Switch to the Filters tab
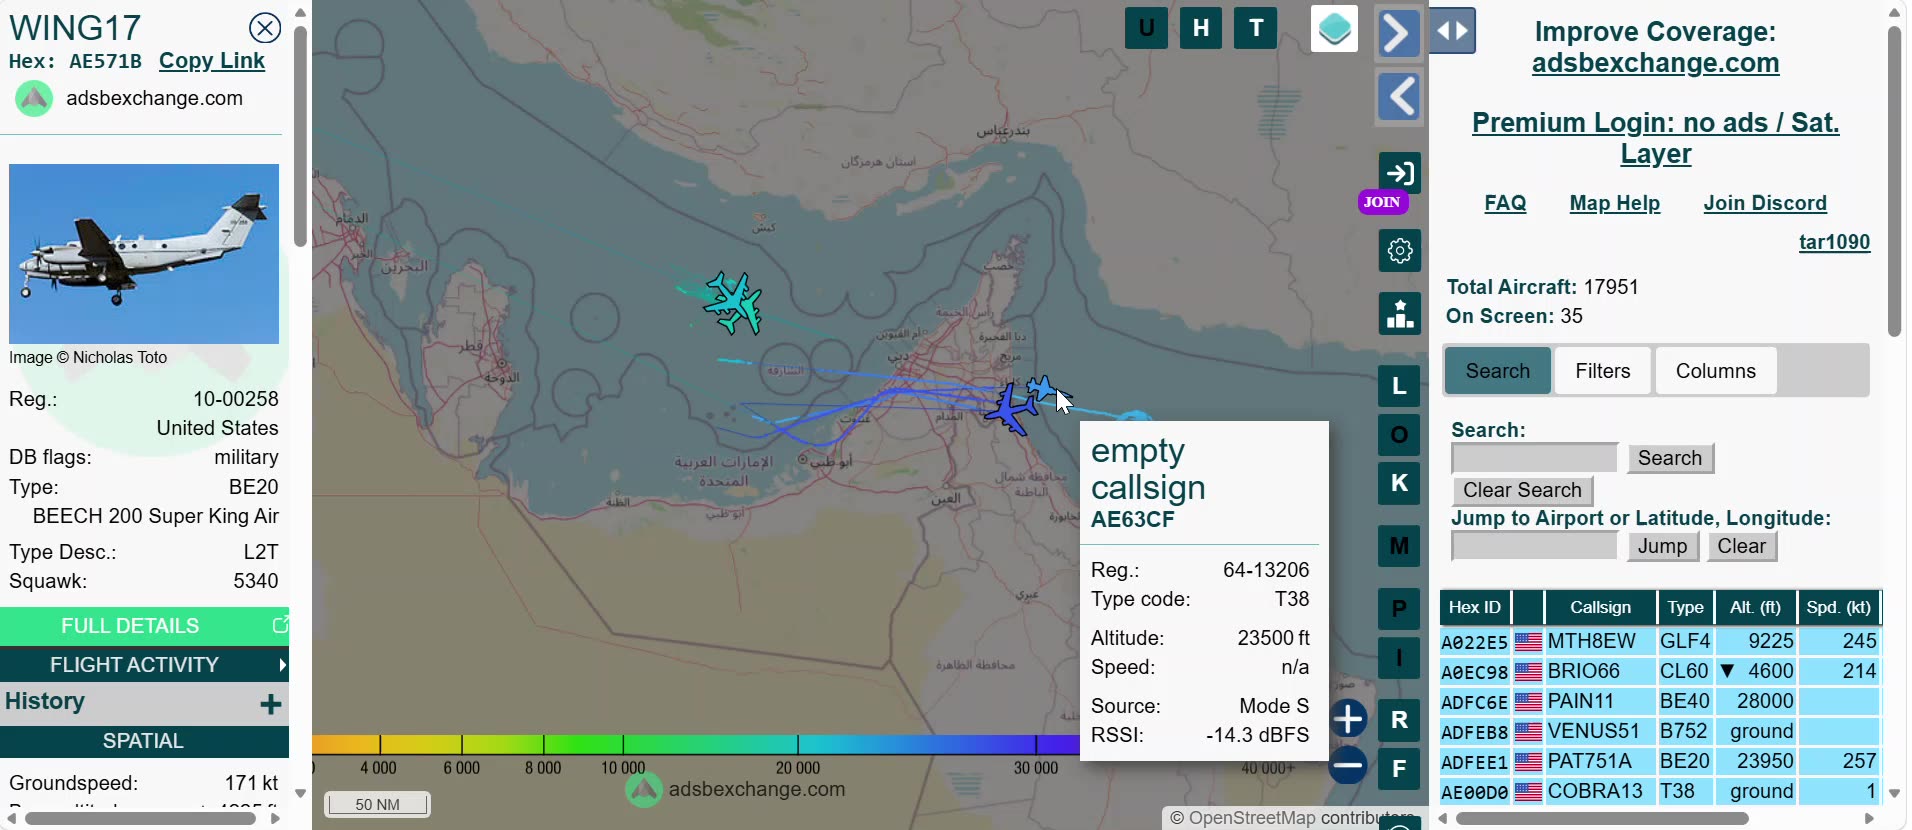The width and height of the screenshot is (1912, 830). 1602,371
